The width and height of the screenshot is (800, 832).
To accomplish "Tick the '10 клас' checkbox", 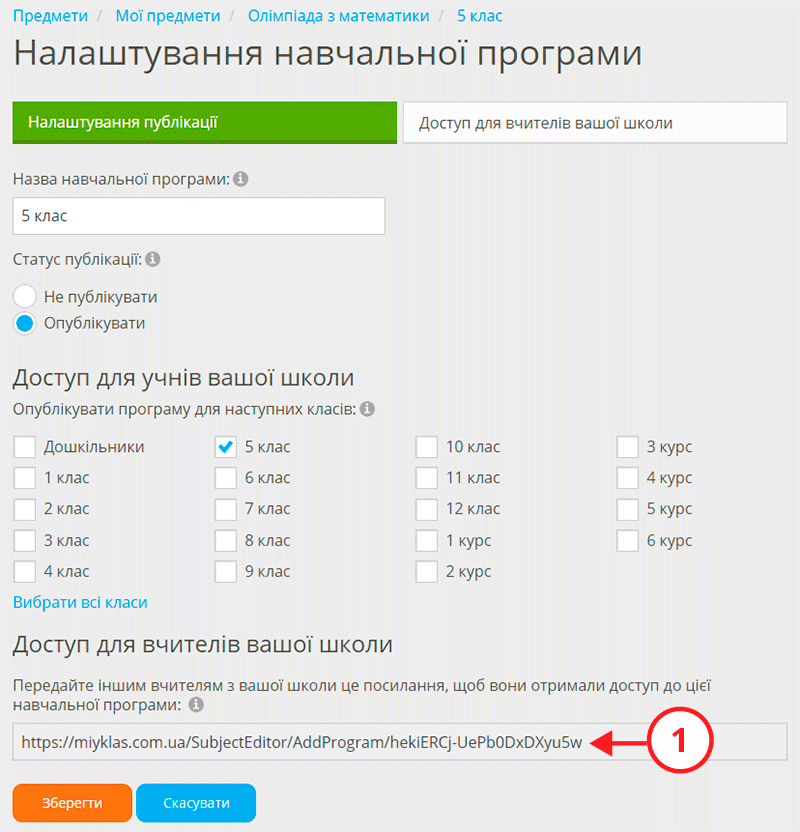I will click(x=427, y=446).
